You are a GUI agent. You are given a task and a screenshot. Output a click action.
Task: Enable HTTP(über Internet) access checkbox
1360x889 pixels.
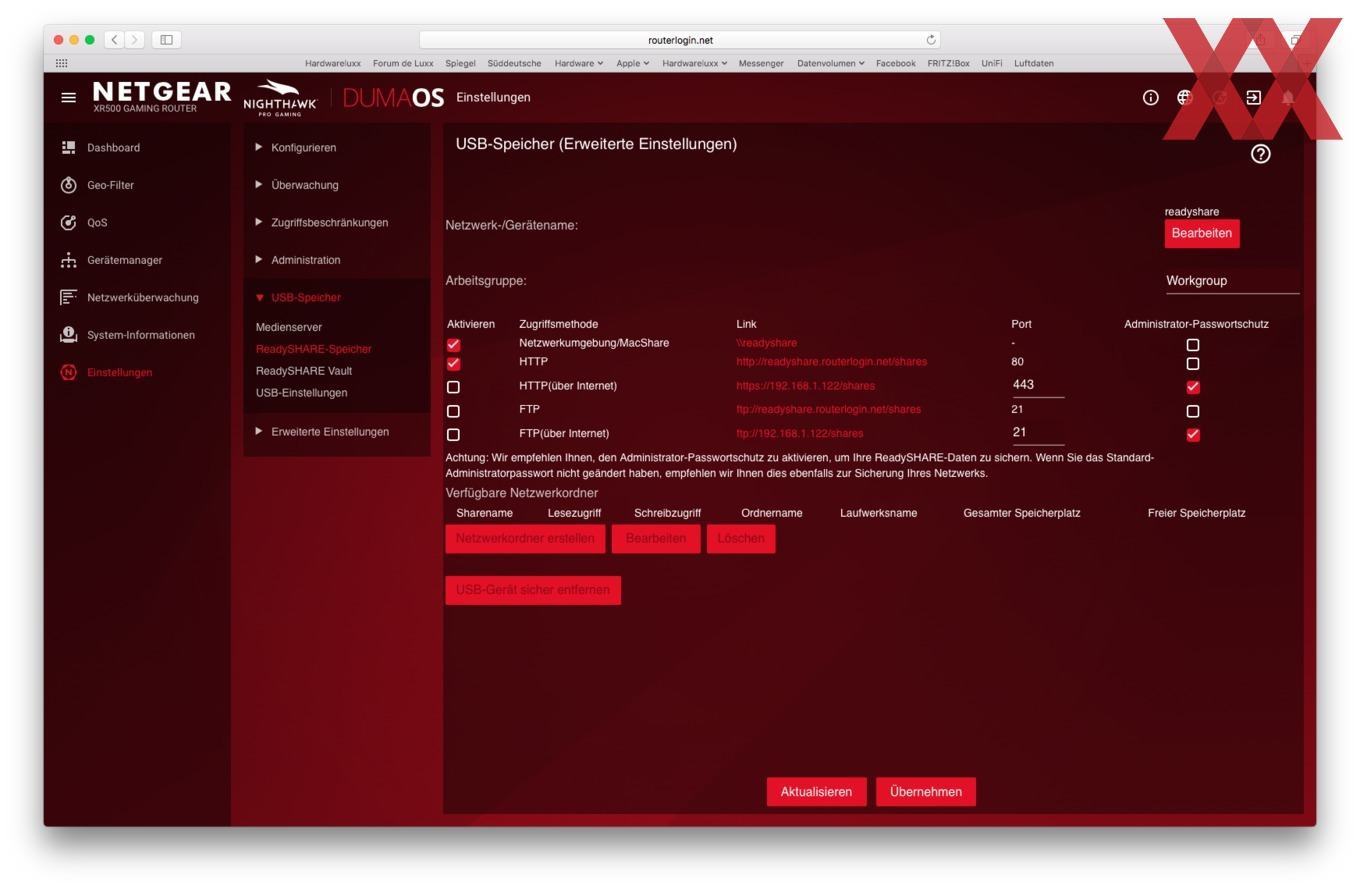(454, 387)
